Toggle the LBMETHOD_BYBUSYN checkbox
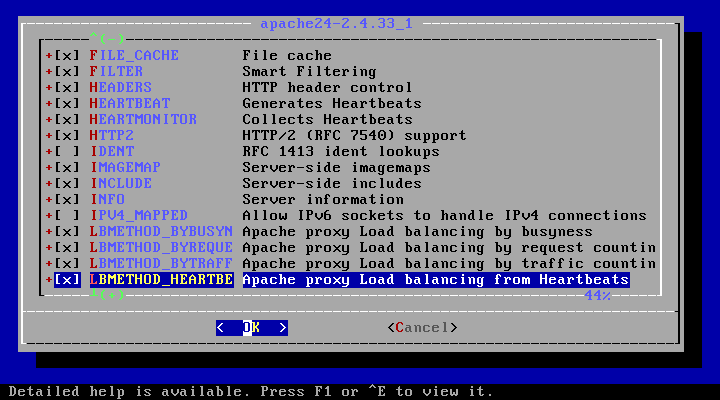The image size is (720, 400). click(67, 231)
